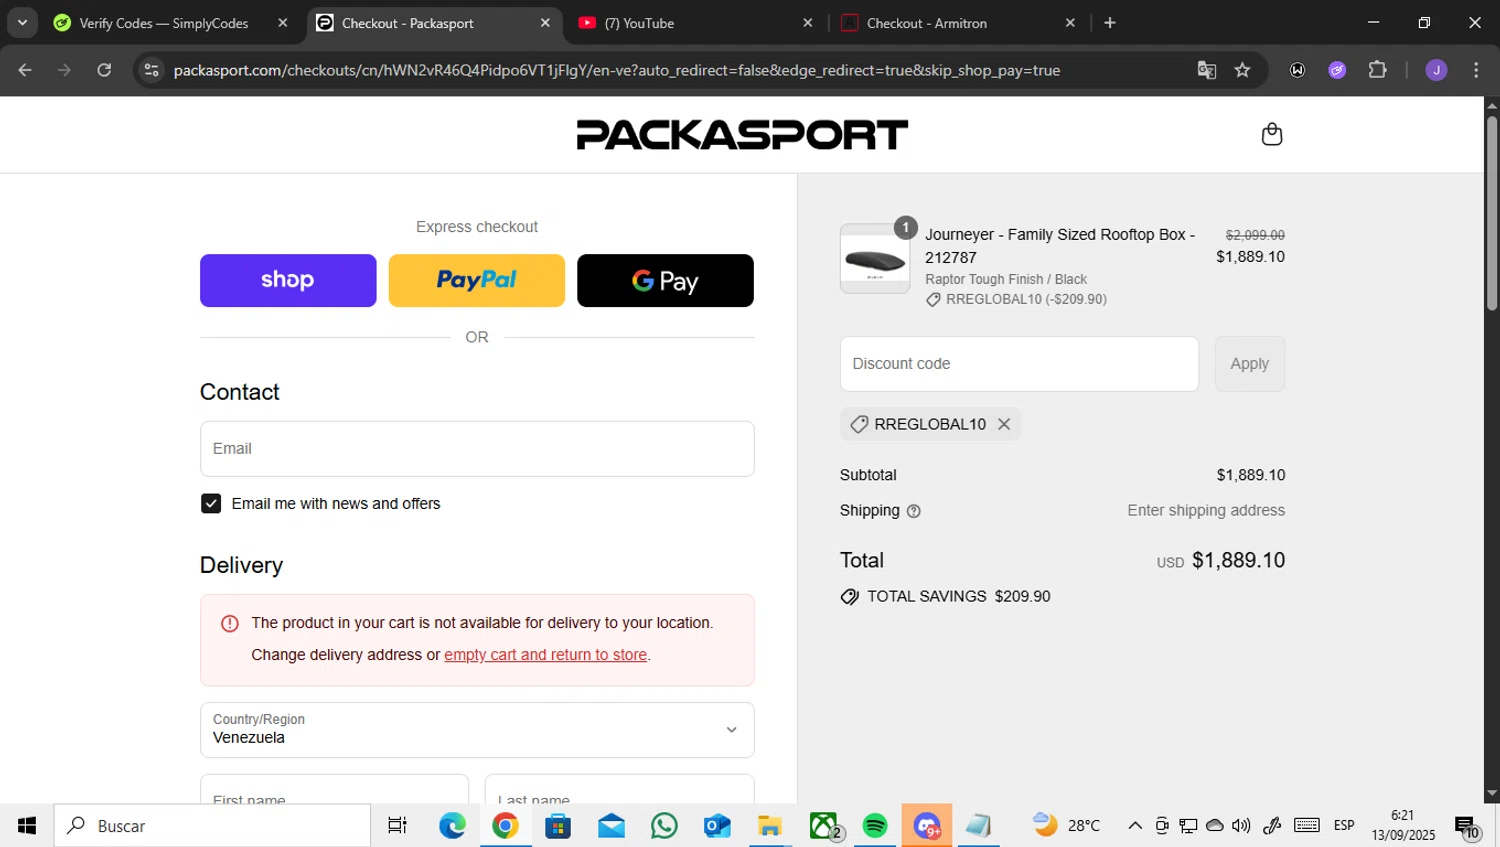Open Microsoft Store from taskbar
This screenshot has width=1500, height=847.
[x=558, y=826]
